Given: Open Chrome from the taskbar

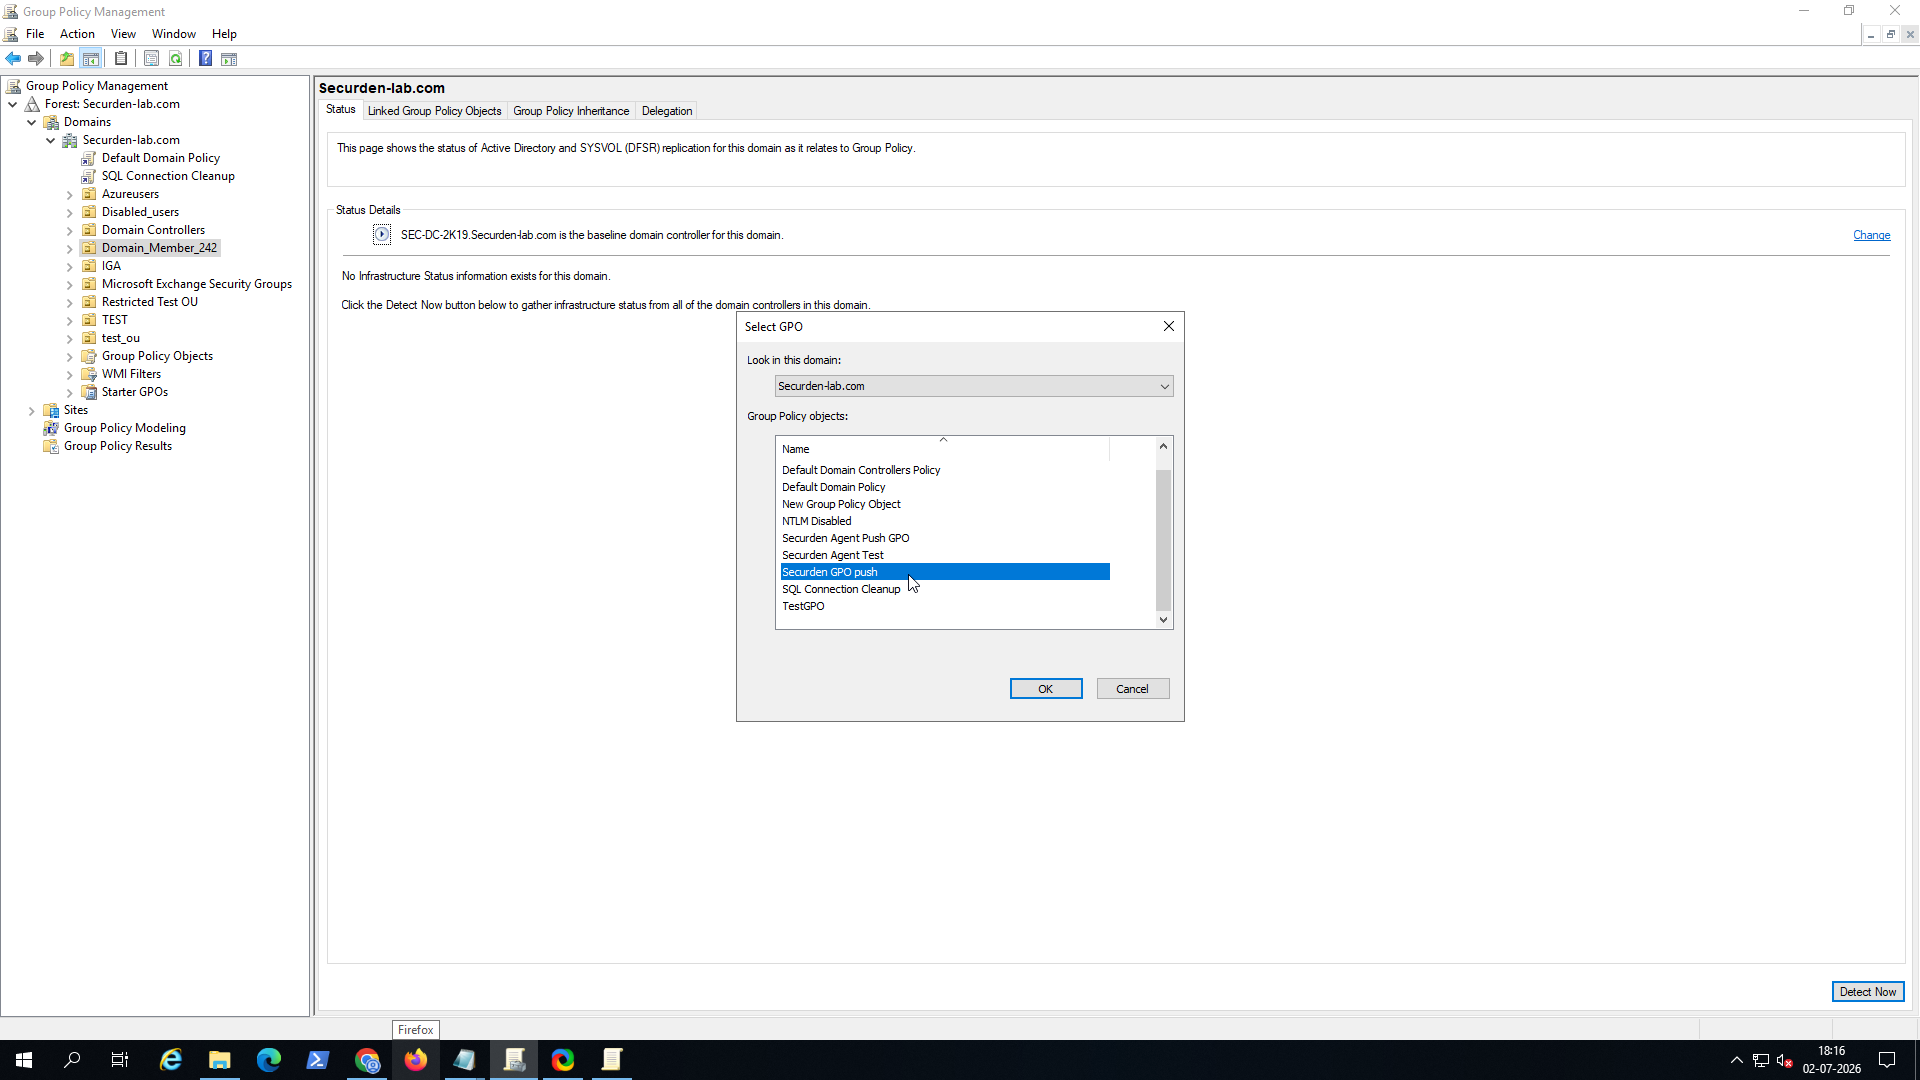Looking at the screenshot, I should click(367, 1060).
